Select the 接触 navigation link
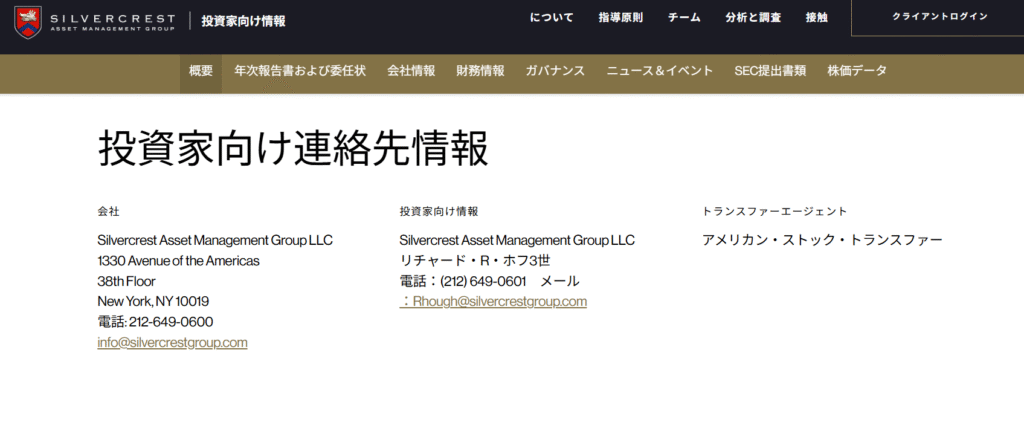 [x=816, y=18]
